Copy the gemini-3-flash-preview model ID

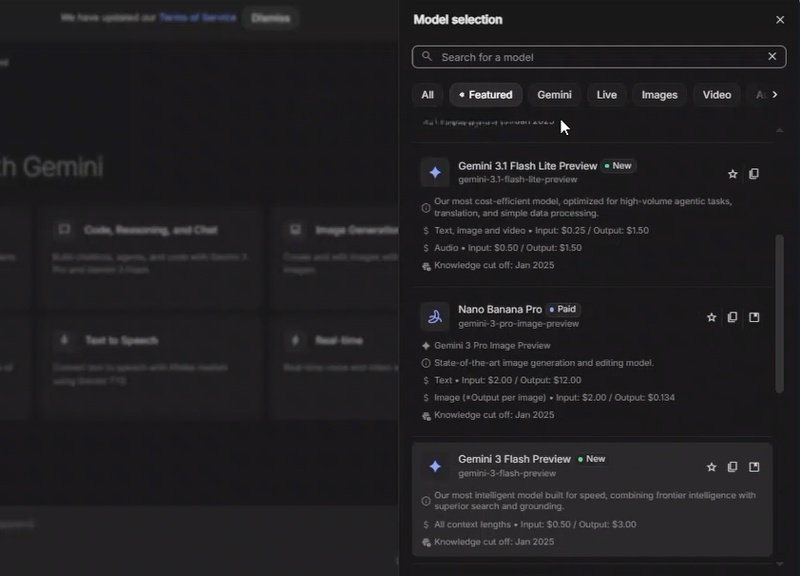point(732,467)
